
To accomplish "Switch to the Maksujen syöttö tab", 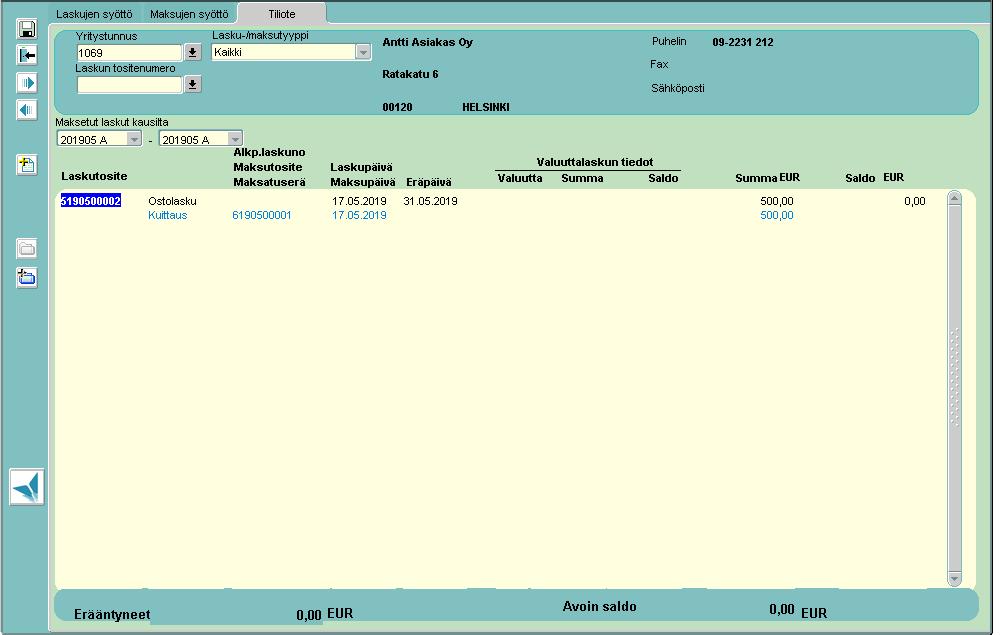I will (189, 13).
